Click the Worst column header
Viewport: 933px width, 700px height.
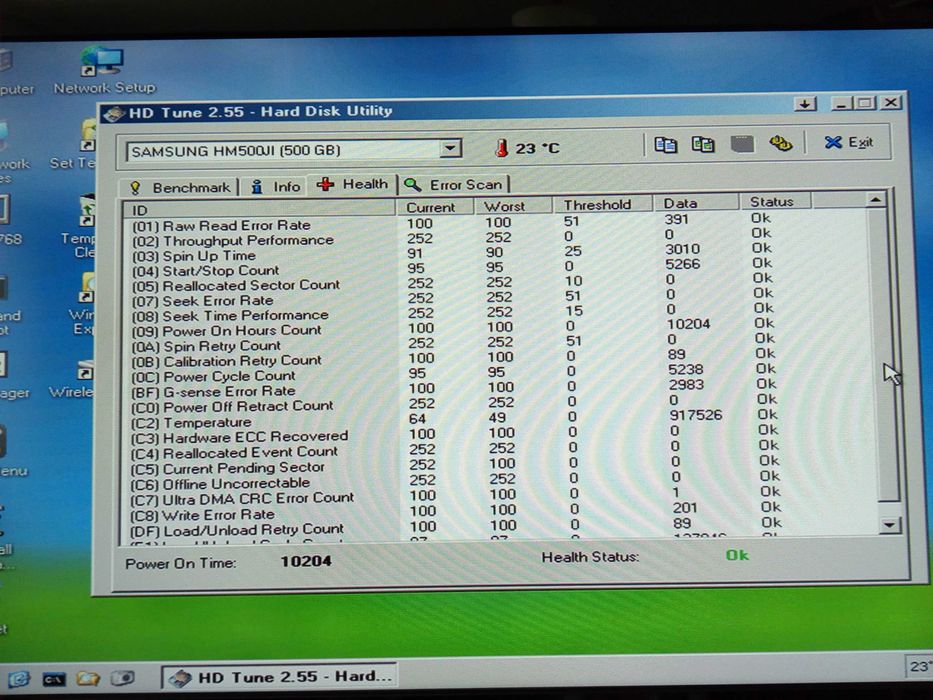(x=512, y=206)
